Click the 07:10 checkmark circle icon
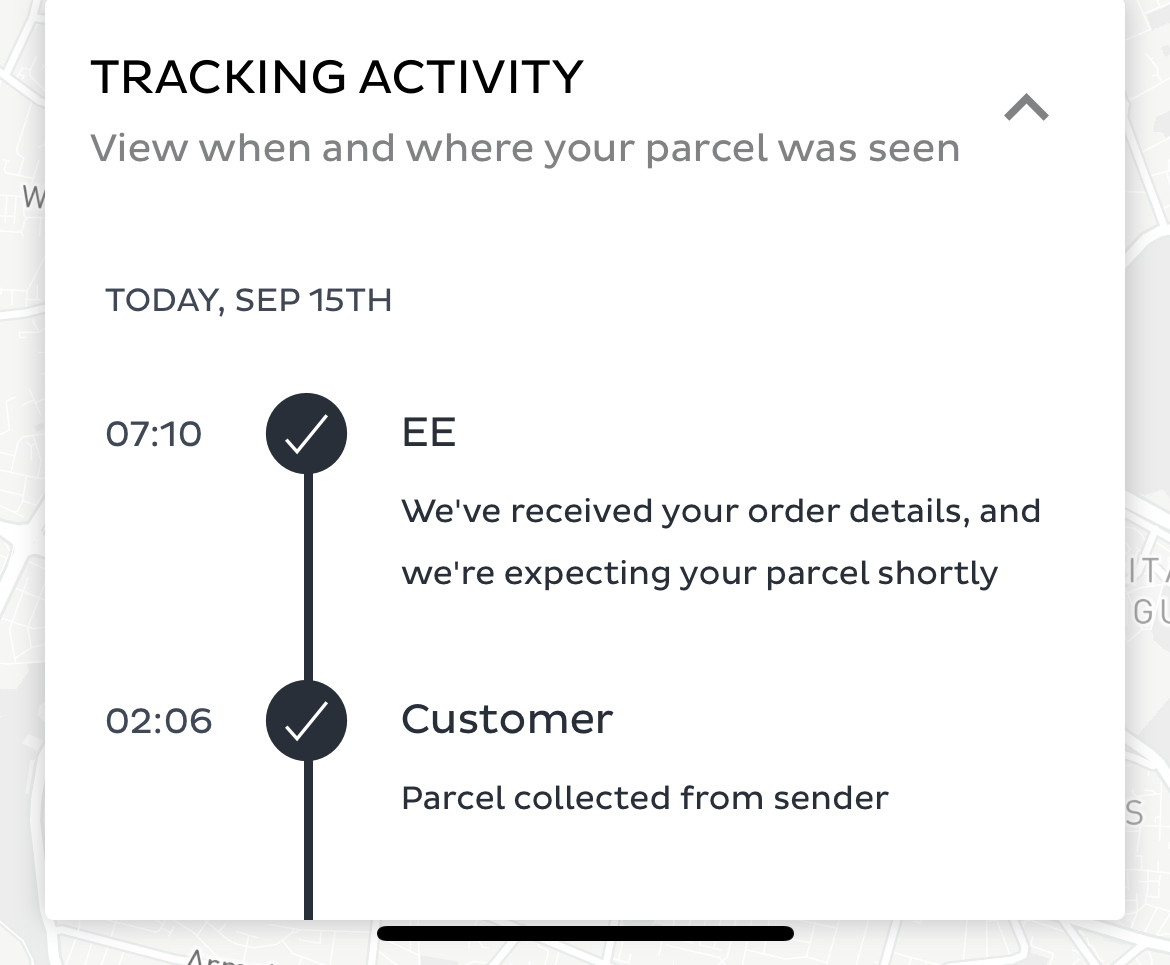This screenshot has height=965, width=1170. pyautogui.click(x=306, y=434)
